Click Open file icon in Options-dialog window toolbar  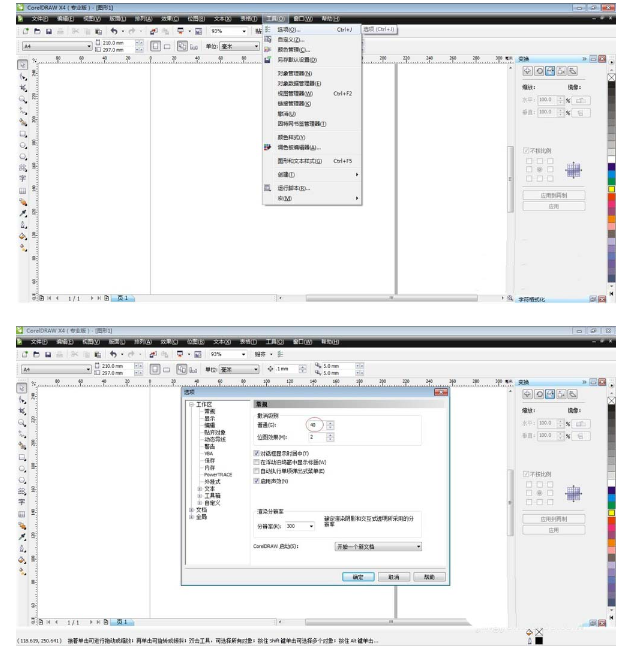37,354
